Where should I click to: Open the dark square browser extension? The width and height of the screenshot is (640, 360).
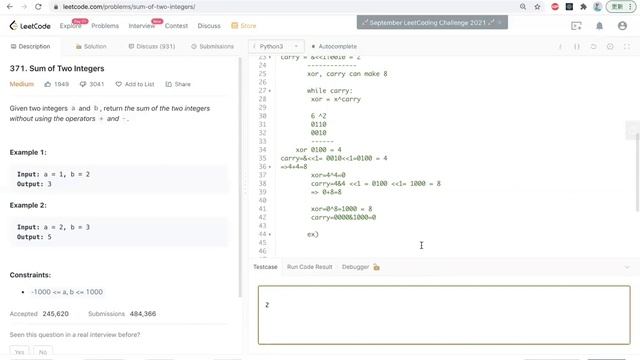point(569,7)
